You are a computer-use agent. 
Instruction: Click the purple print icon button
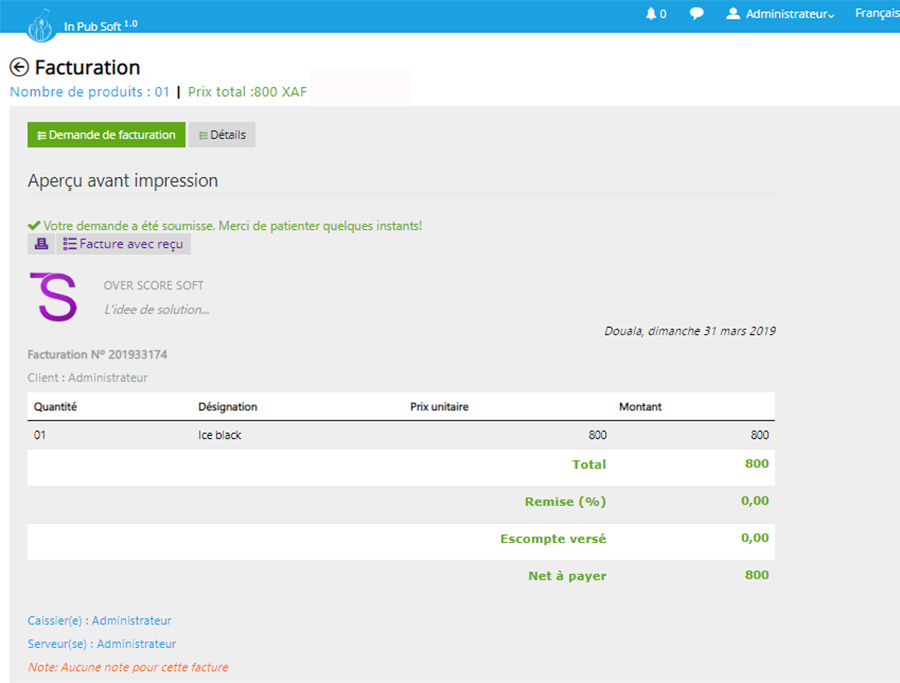click(x=41, y=244)
